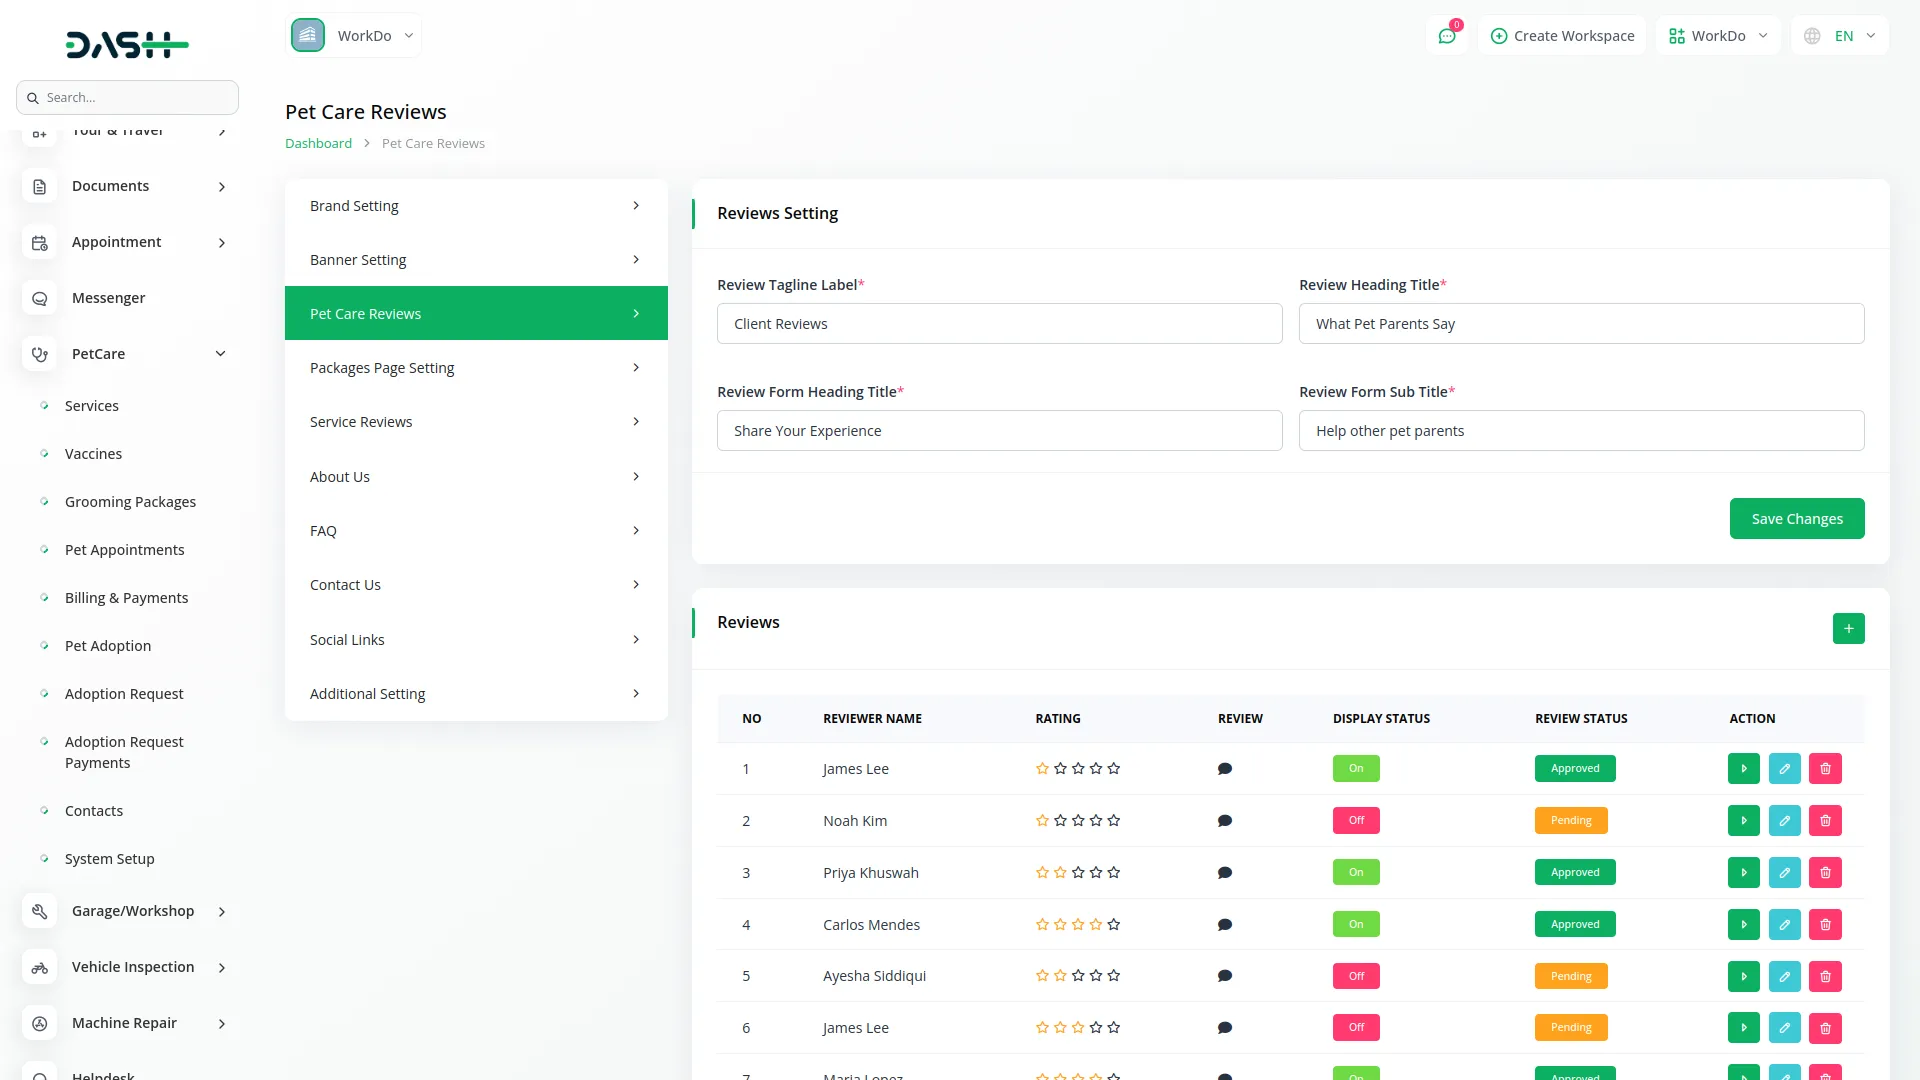Click green arrow action for Carlos Mendes
Screen dimensions: 1920x1080
(1743, 925)
